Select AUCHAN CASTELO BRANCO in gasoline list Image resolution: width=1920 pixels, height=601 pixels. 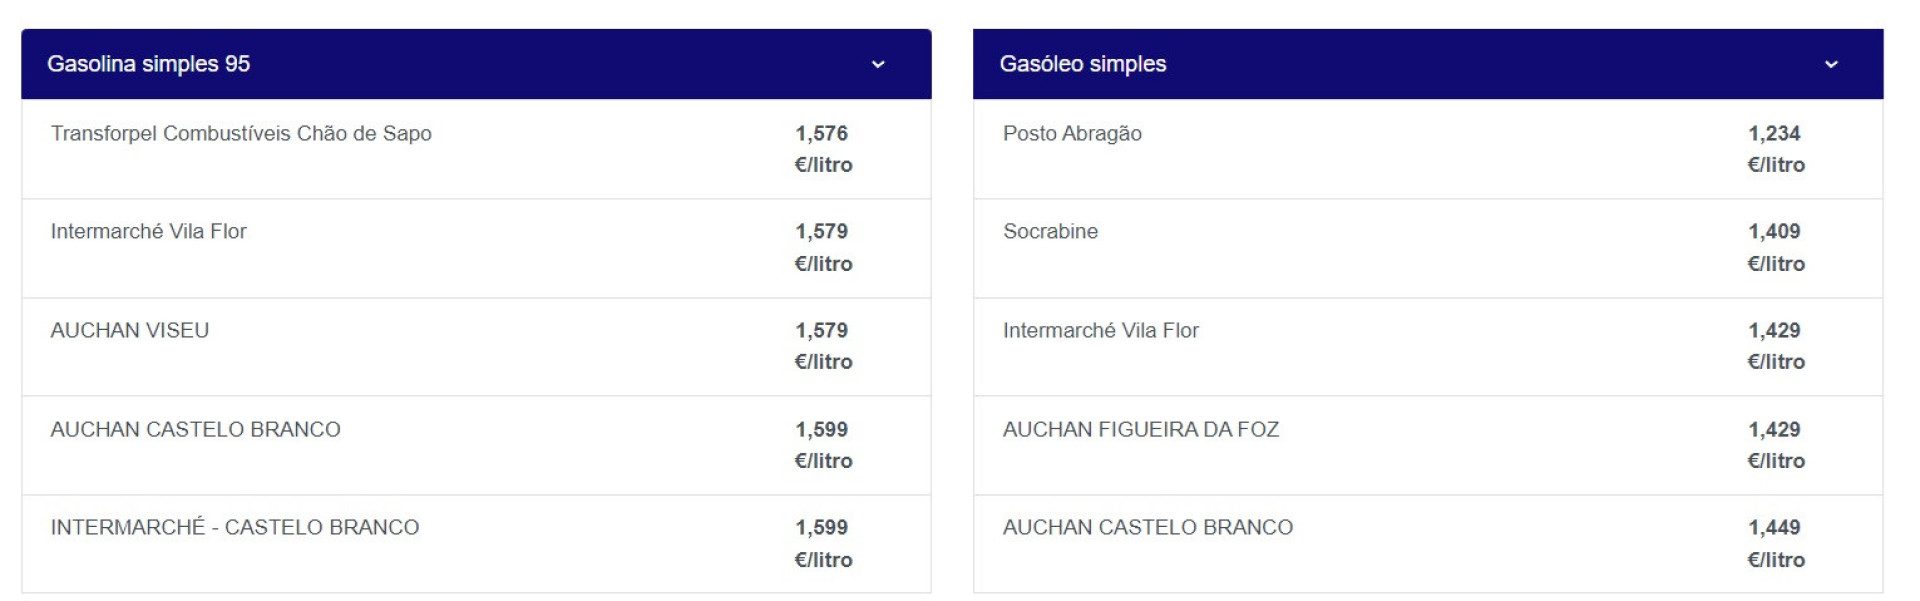[x=195, y=430]
